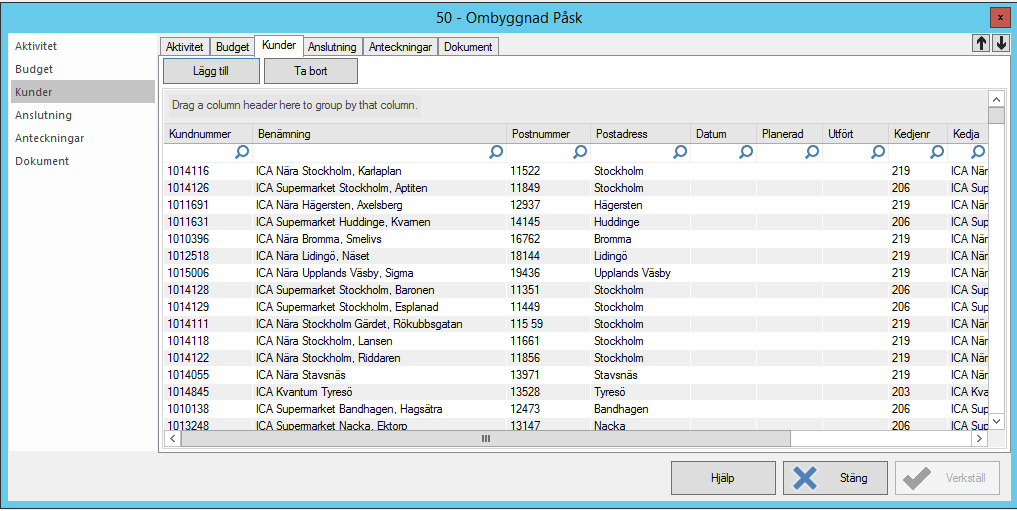The height and width of the screenshot is (511, 1017).
Task: Select row ICA Supermarket Huddinge, Kvarnen
Action: click(576, 222)
